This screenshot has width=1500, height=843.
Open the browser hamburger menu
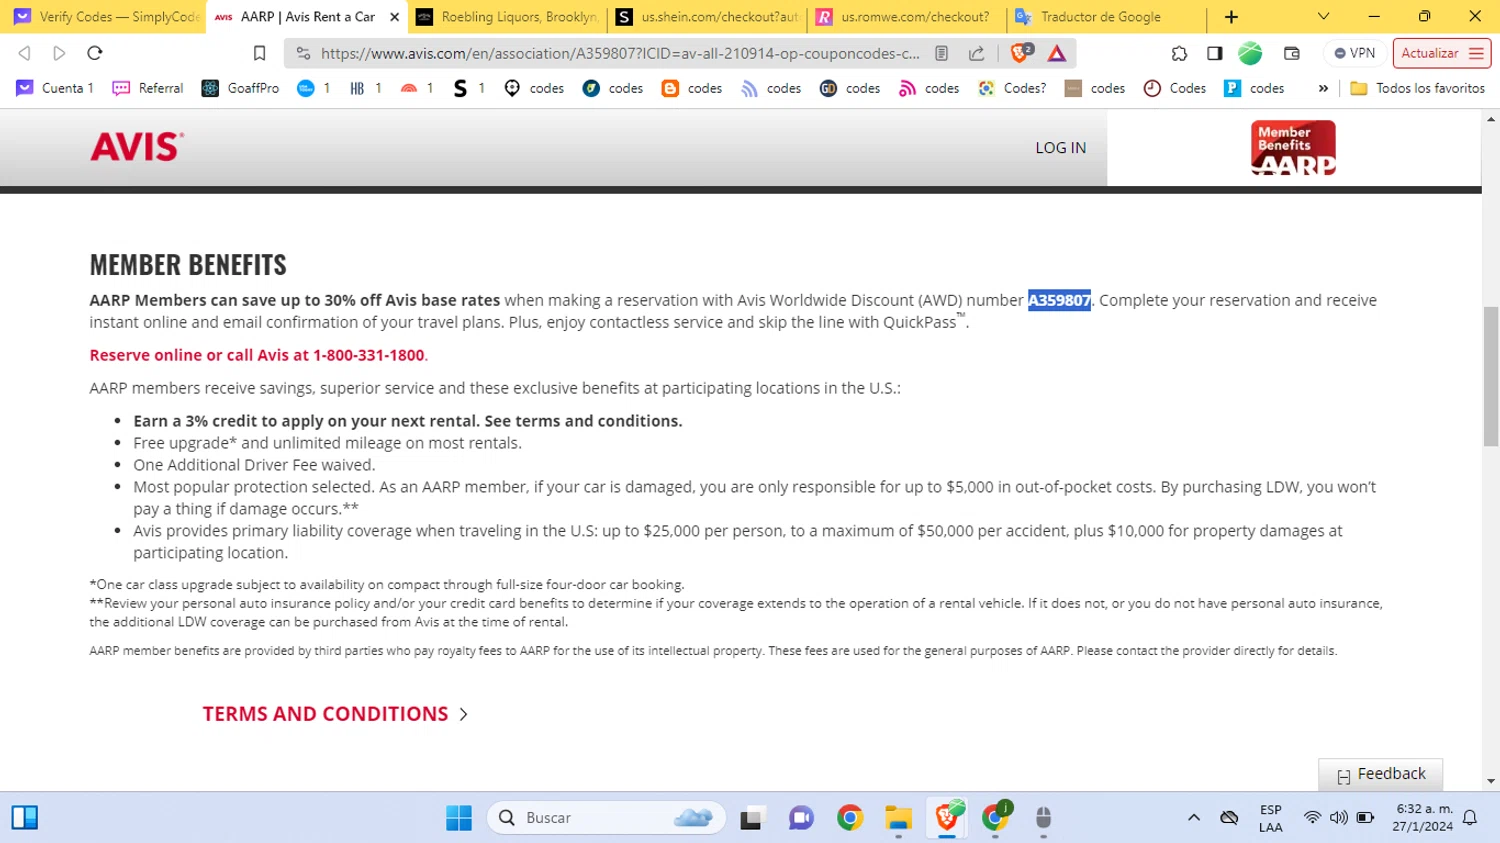coord(1477,53)
